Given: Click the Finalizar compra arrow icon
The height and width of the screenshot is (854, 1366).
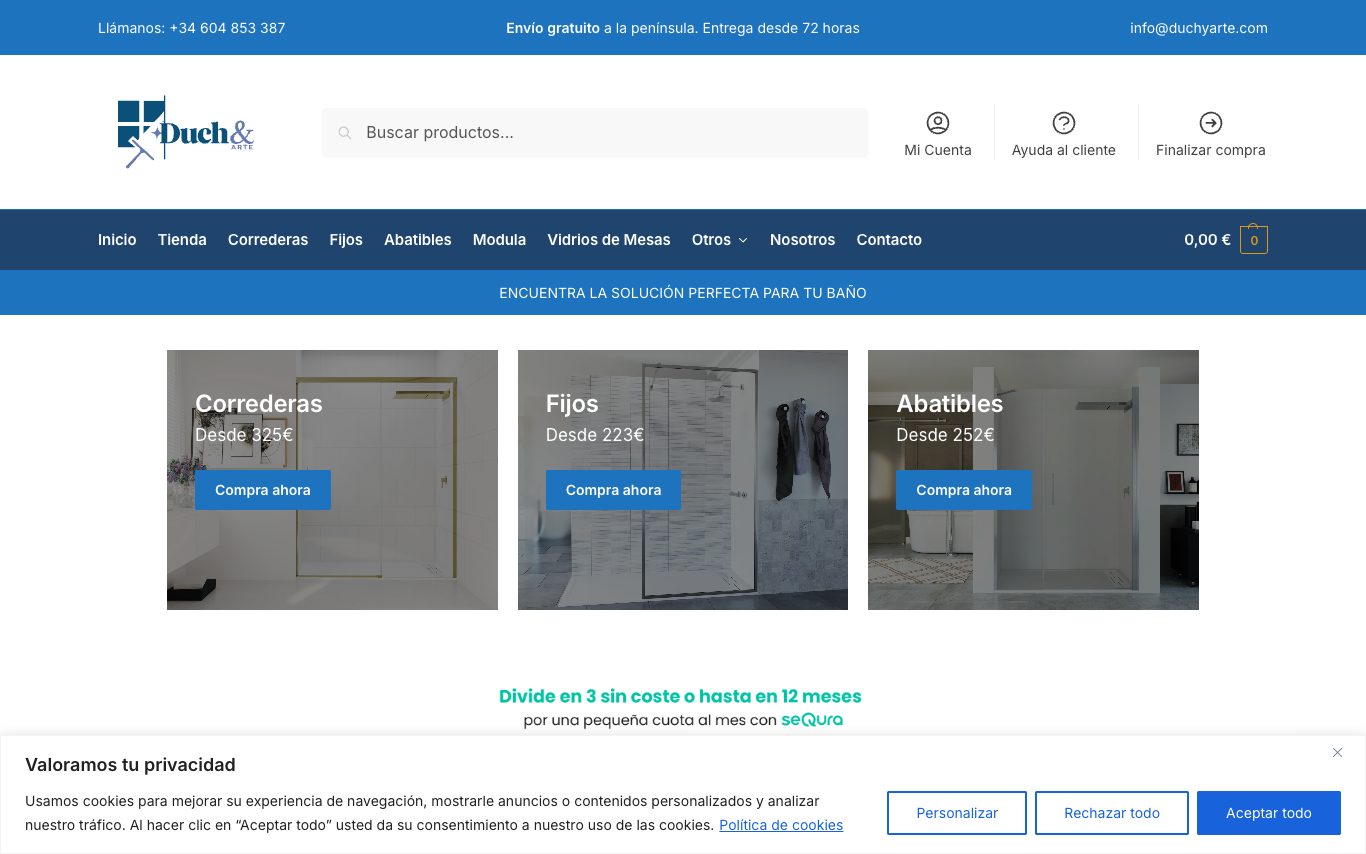Looking at the screenshot, I should pos(1211,123).
